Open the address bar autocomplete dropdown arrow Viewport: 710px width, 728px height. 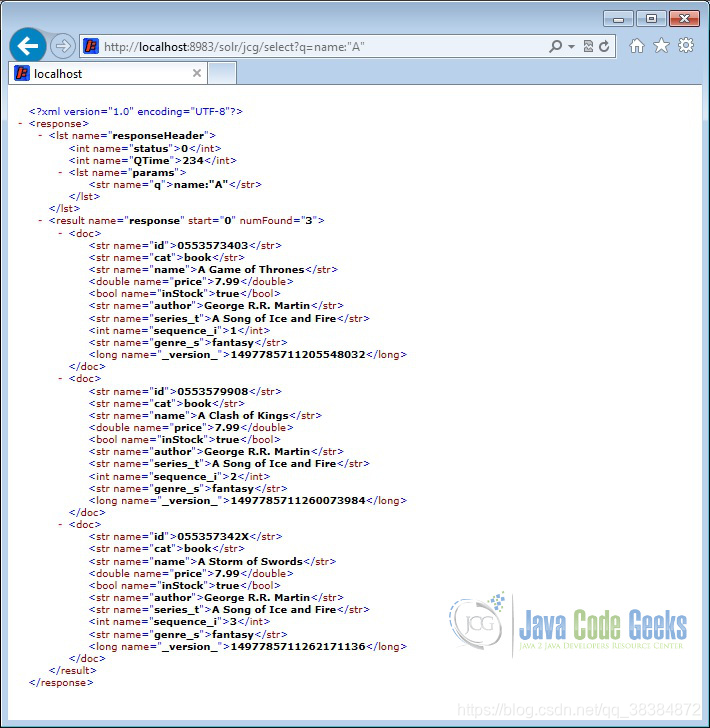(x=571, y=47)
